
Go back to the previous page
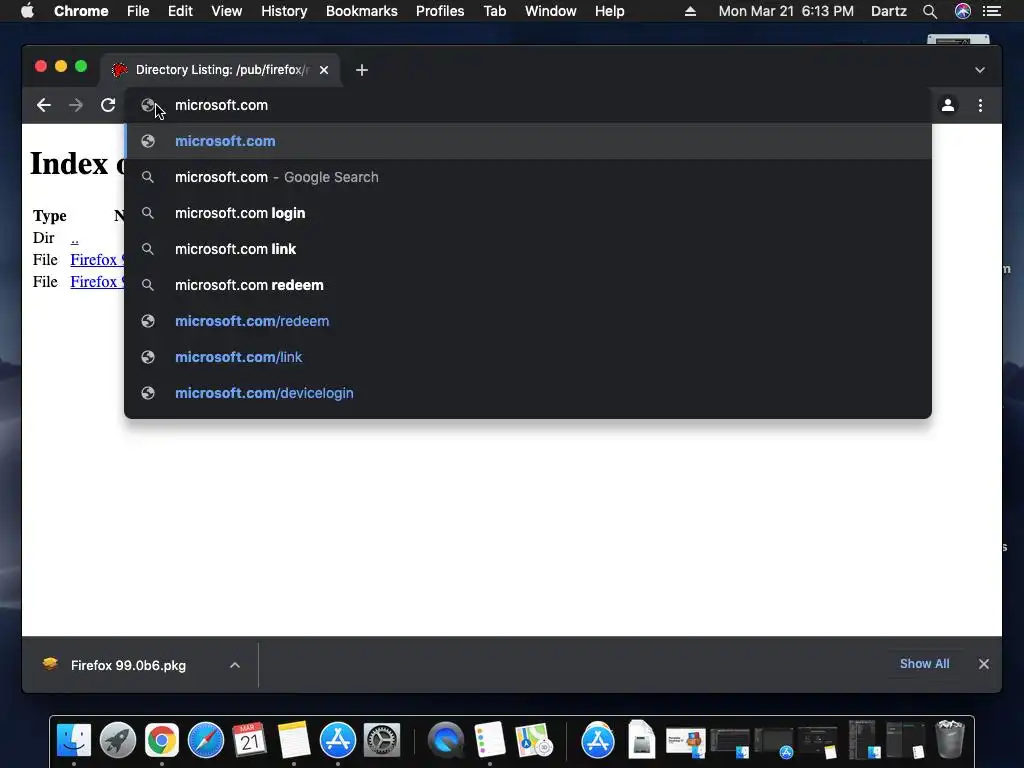pos(44,105)
